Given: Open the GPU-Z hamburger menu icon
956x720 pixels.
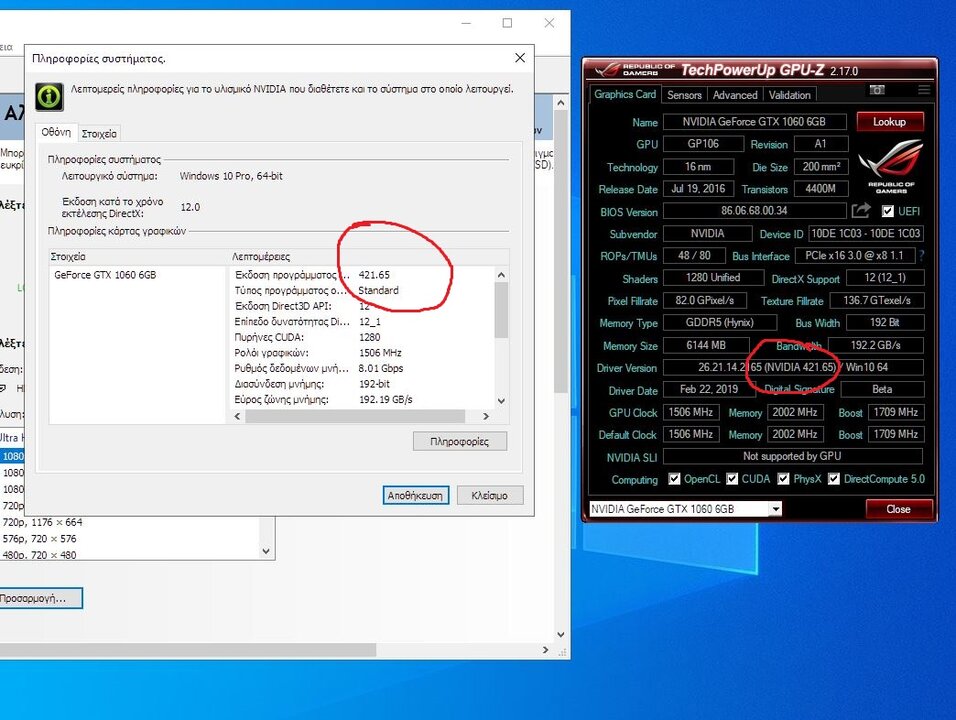Looking at the screenshot, I should [x=924, y=90].
